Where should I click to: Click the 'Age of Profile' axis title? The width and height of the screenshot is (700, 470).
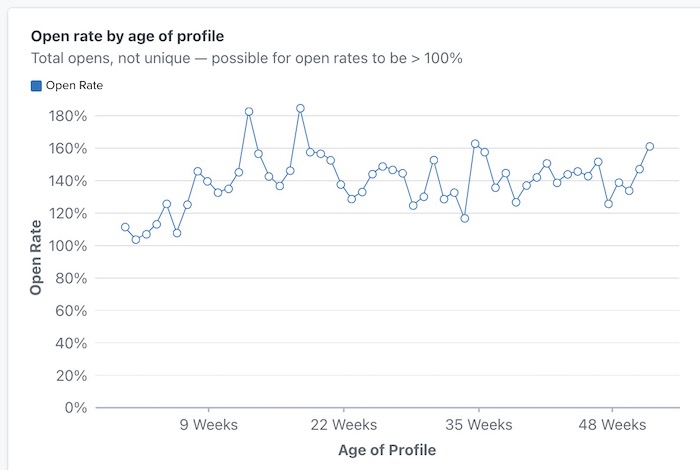pos(386,450)
